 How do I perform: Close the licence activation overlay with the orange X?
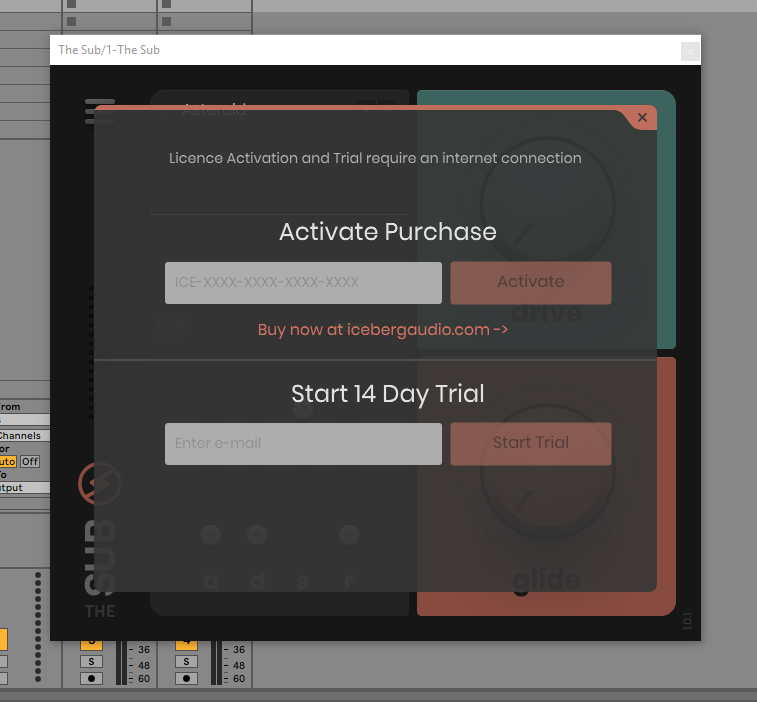642,117
